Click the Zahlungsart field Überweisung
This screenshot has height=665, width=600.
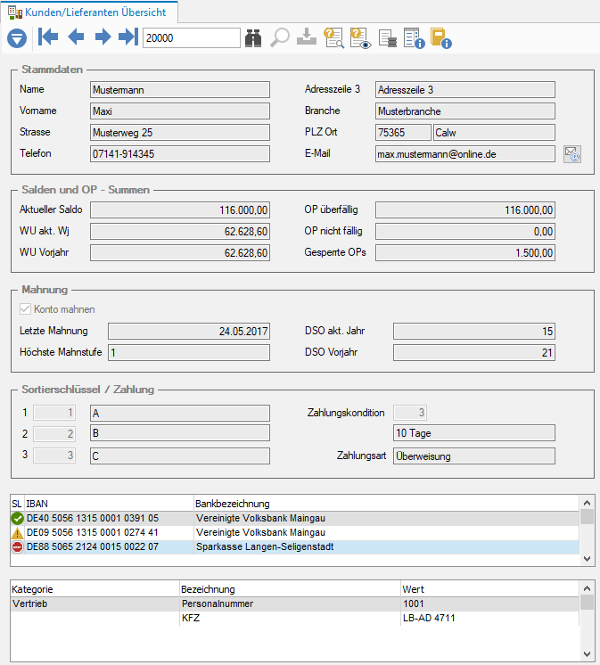click(x=474, y=456)
